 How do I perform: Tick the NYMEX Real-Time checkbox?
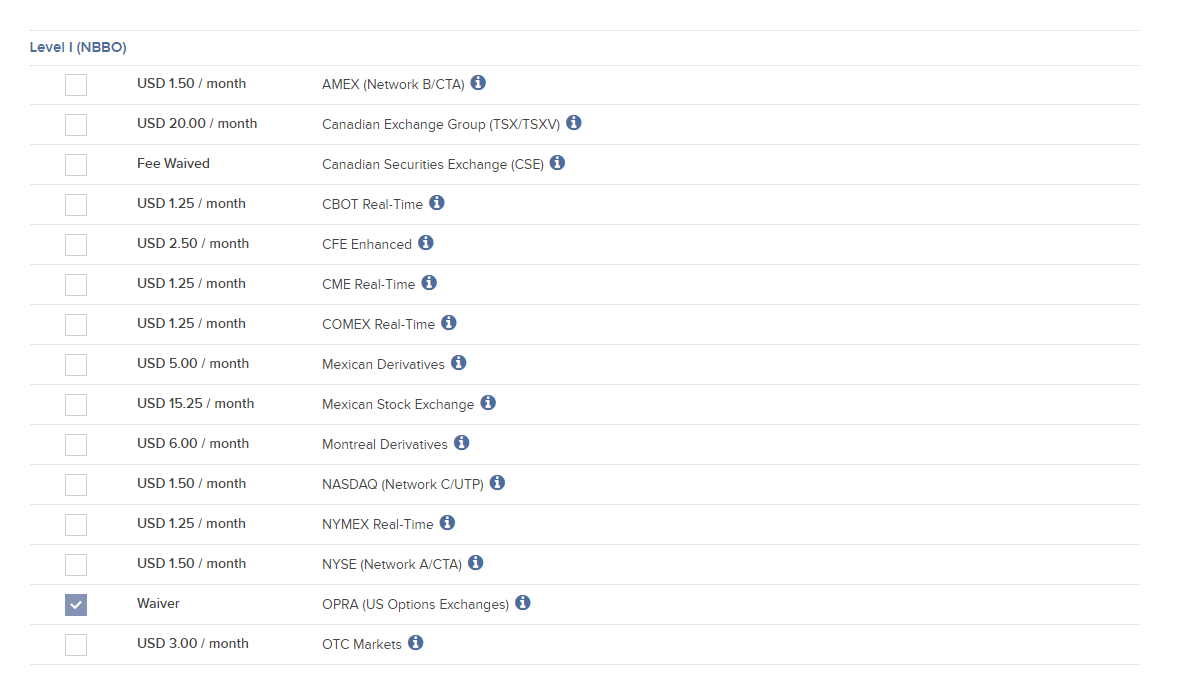pyautogui.click(x=75, y=524)
